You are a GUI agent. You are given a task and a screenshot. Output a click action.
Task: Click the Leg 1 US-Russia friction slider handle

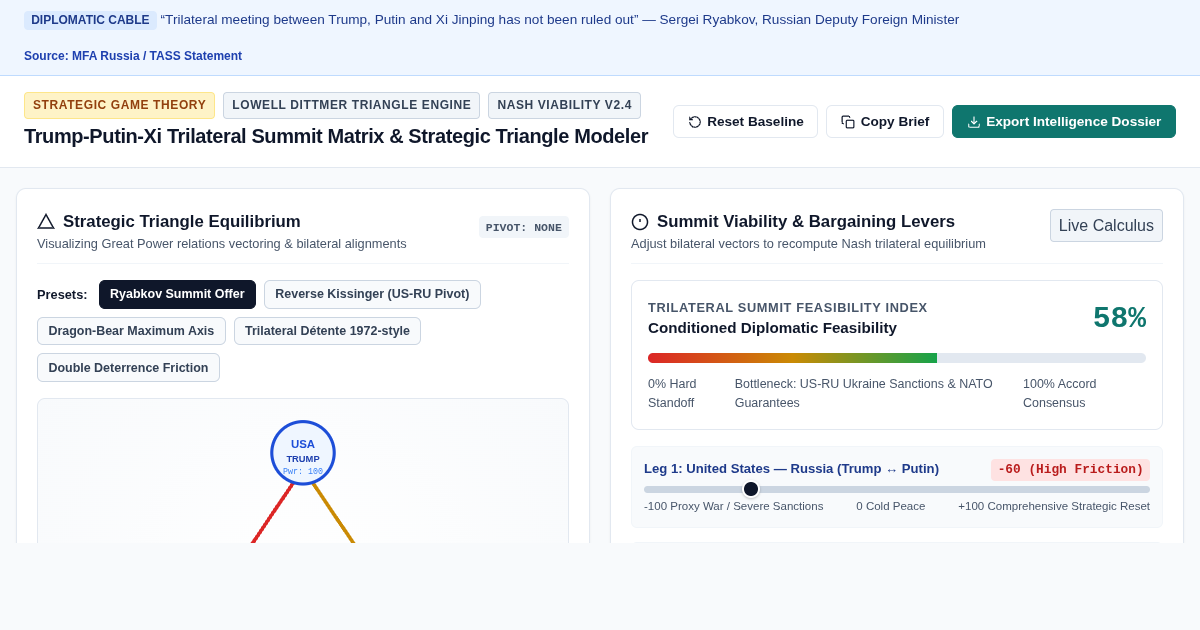click(751, 489)
